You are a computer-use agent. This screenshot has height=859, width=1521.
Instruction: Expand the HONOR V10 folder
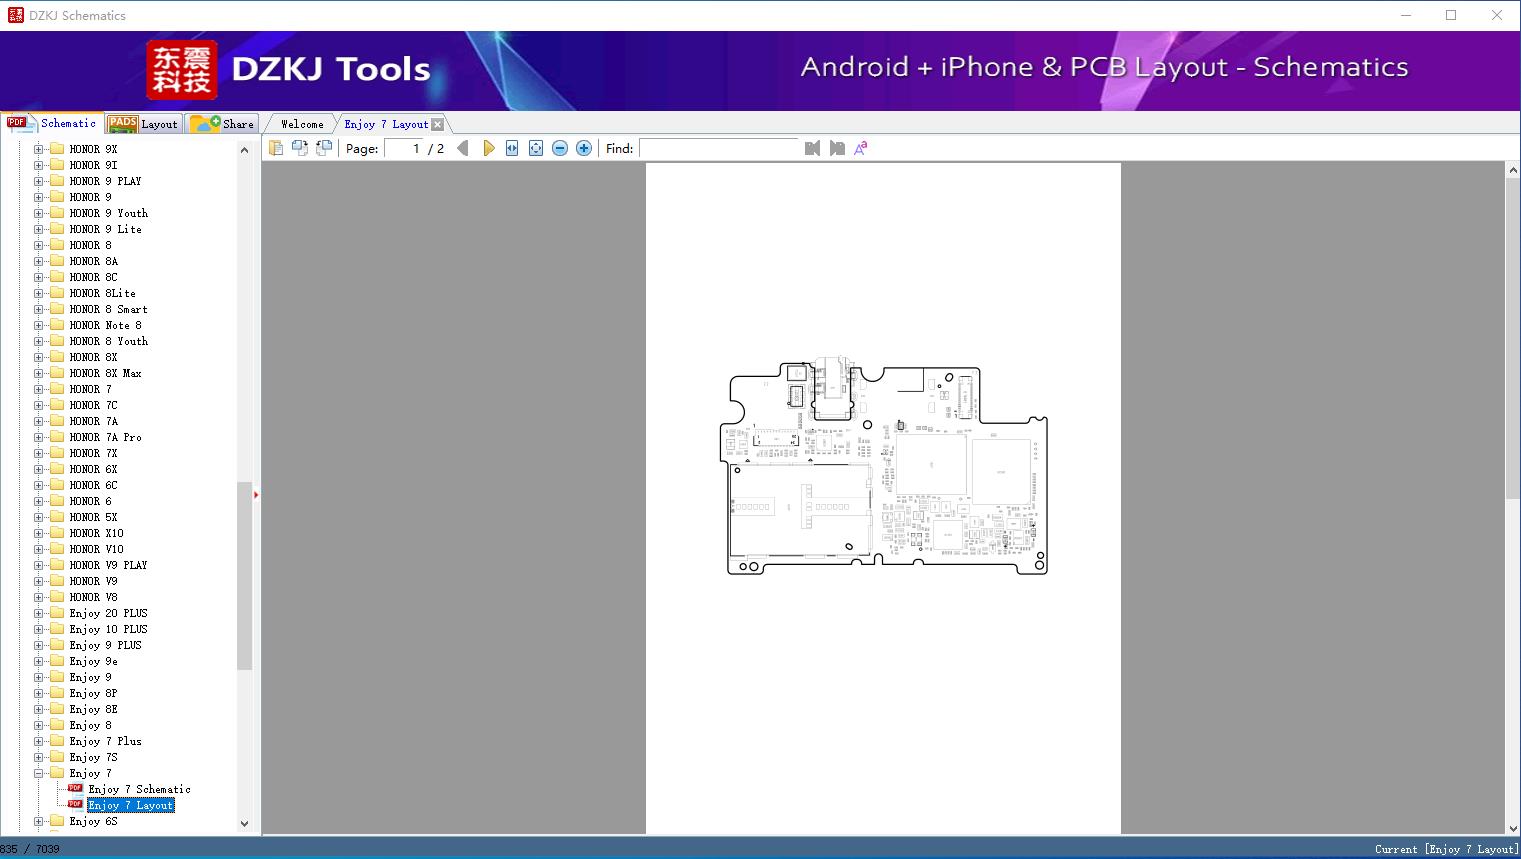click(39, 549)
